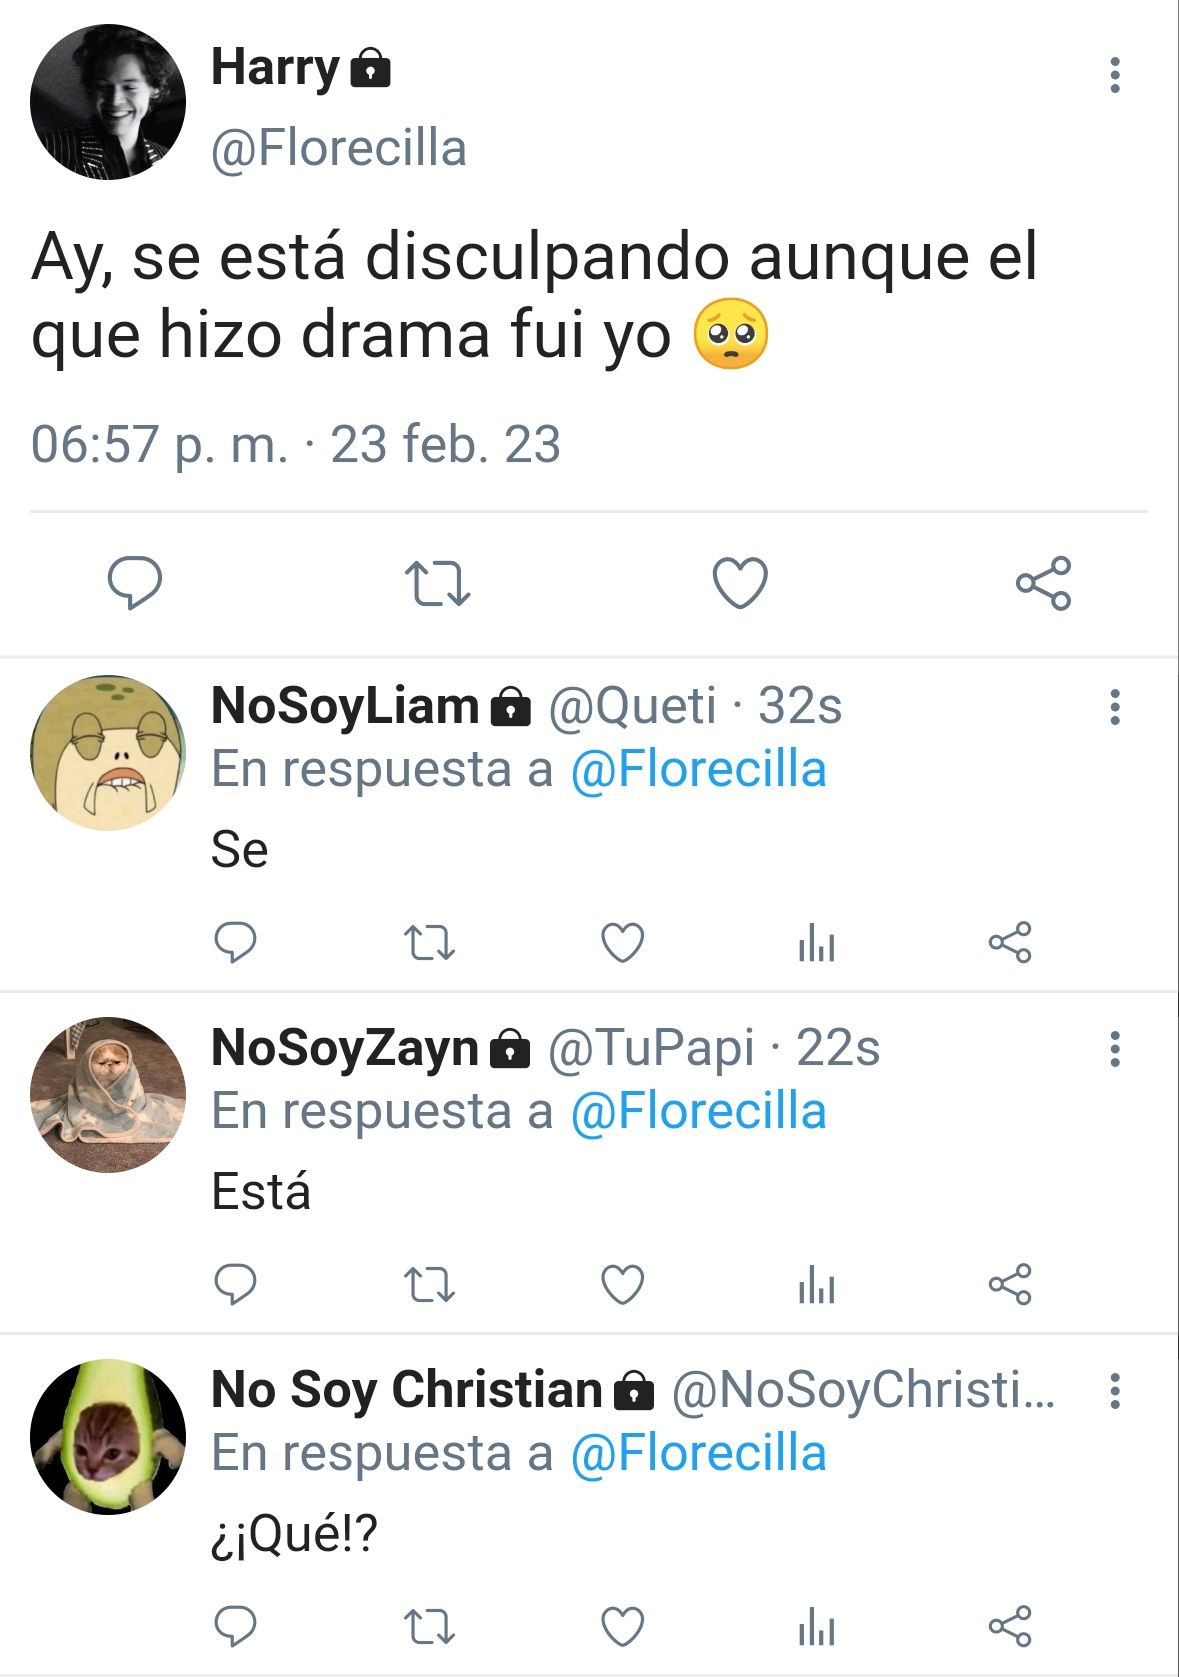View analytics of No Soy Christian's reply

tap(816, 1626)
